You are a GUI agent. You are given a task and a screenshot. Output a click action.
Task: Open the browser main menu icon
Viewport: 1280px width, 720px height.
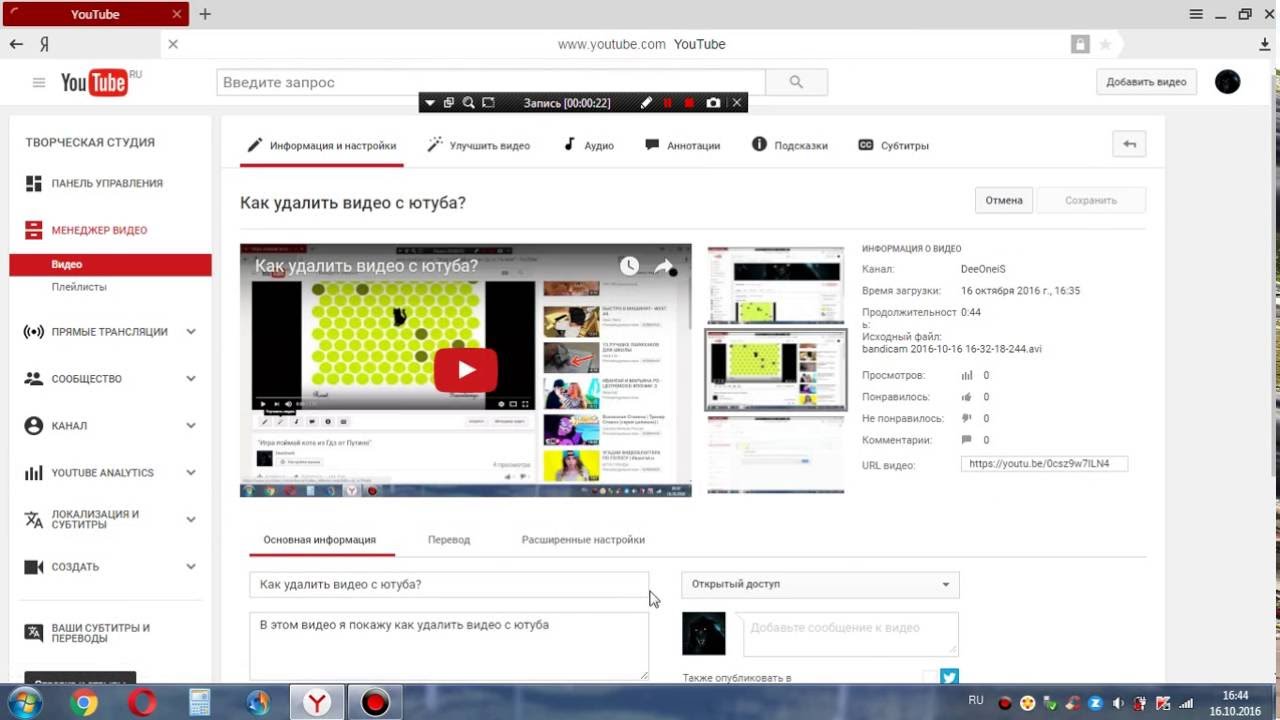pyautogui.click(x=1196, y=14)
